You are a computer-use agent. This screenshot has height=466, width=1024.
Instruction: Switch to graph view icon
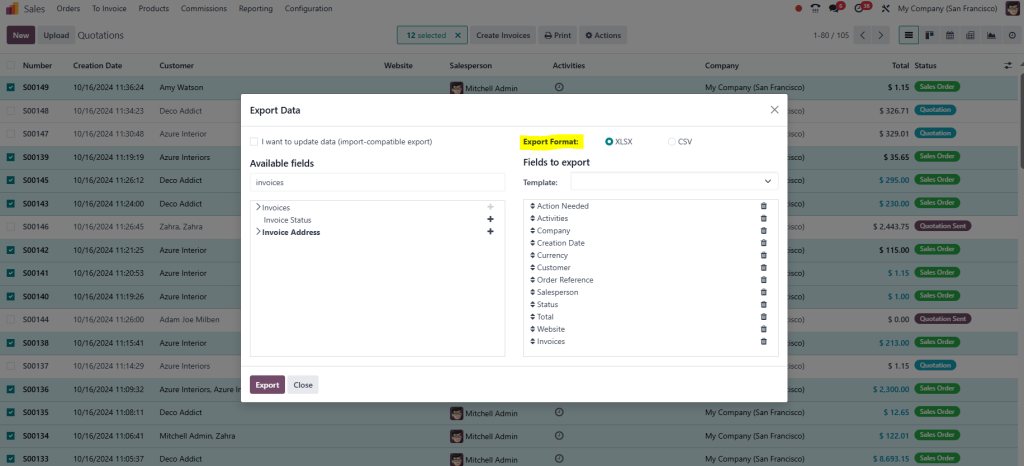pos(991,35)
